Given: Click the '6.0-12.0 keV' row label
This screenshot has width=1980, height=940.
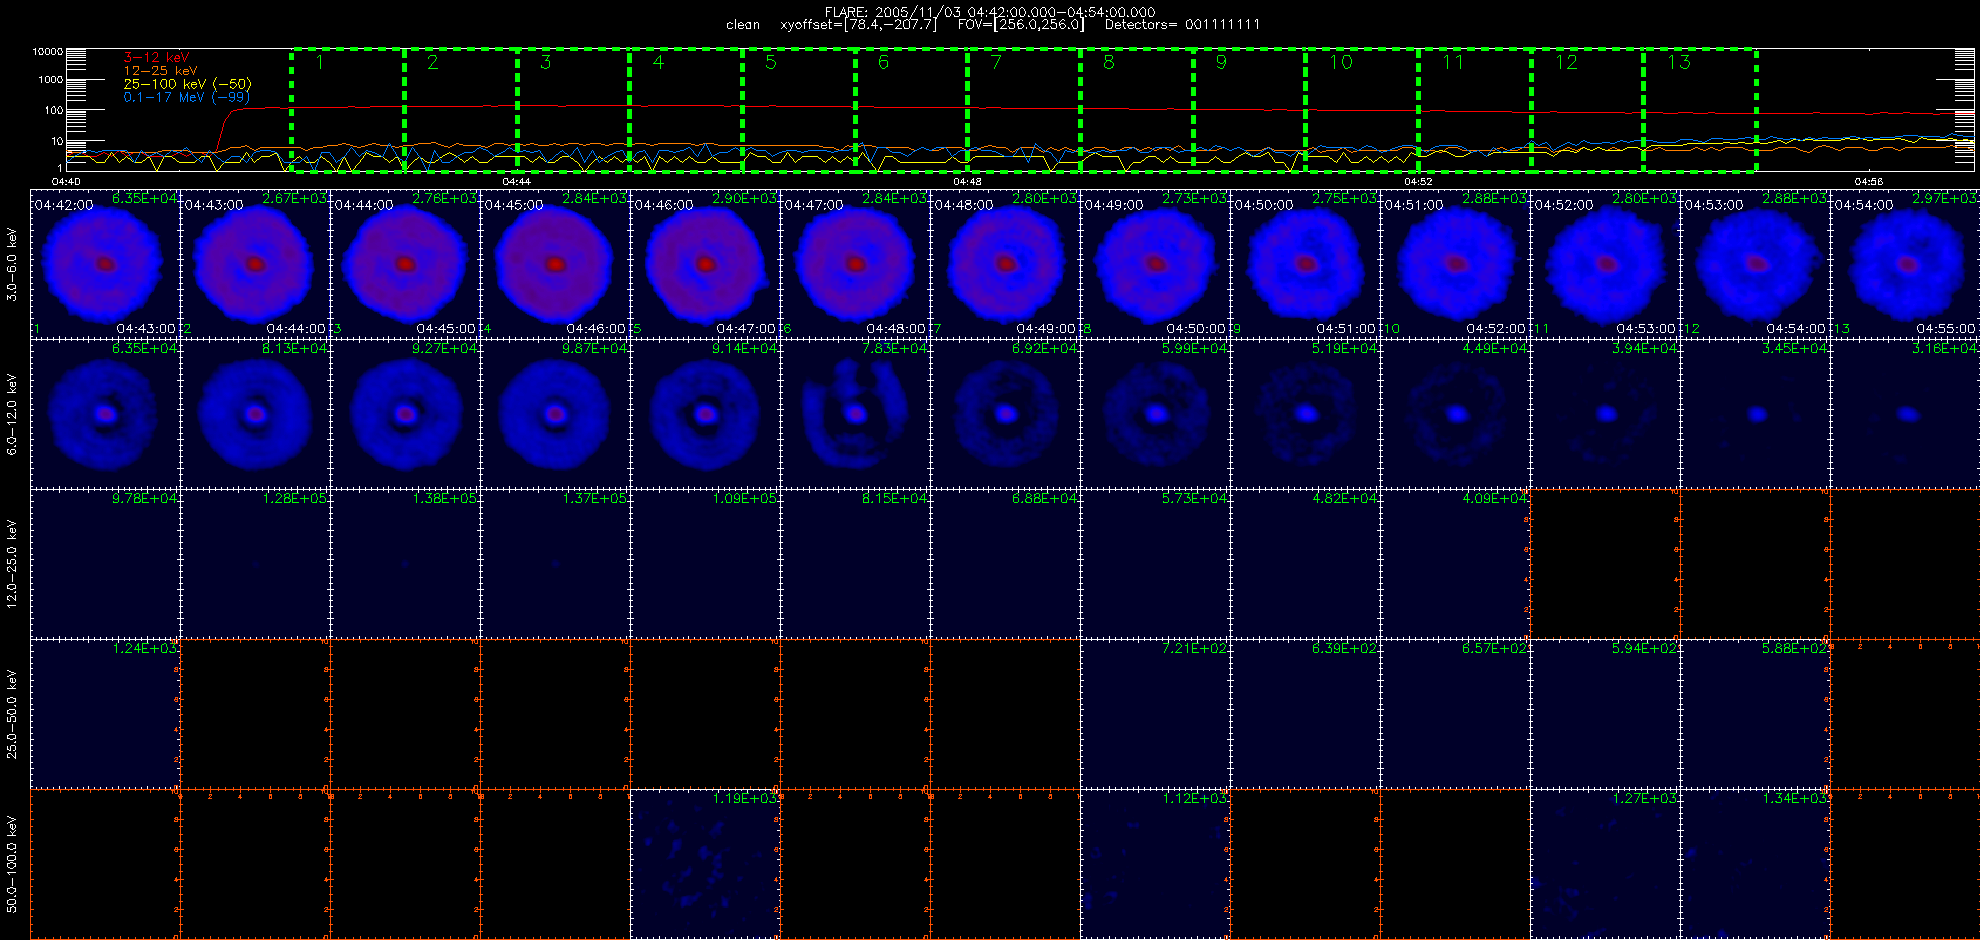Looking at the screenshot, I should [12, 414].
